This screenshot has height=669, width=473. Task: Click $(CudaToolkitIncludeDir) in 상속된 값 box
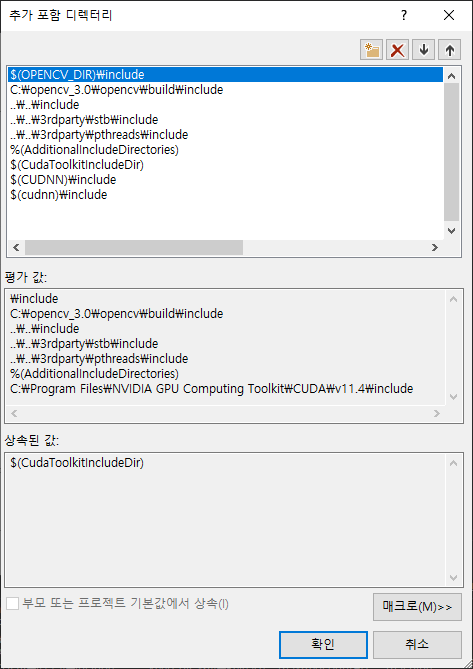[x=77, y=463]
